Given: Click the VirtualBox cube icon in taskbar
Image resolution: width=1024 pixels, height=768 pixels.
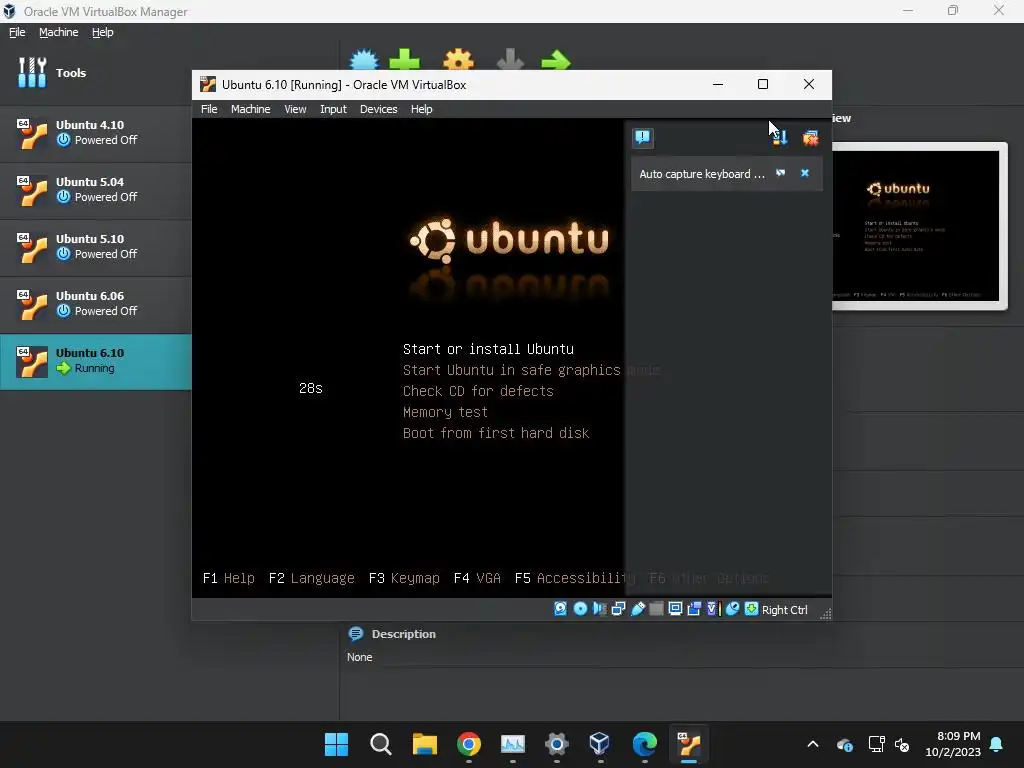Looking at the screenshot, I should pyautogui.click(x=599, y=744).
